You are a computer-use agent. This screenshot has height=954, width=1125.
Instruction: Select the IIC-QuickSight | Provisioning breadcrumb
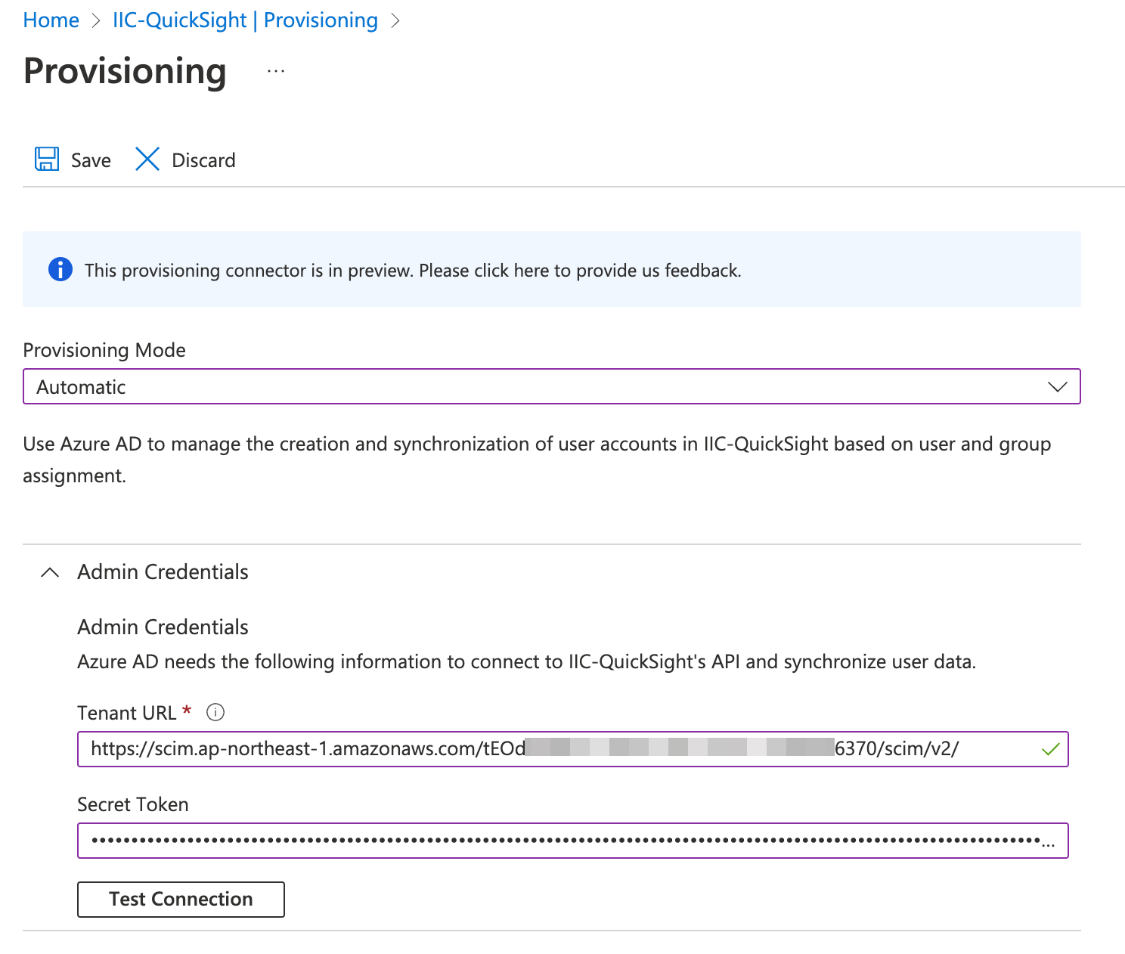coord(244,19)
